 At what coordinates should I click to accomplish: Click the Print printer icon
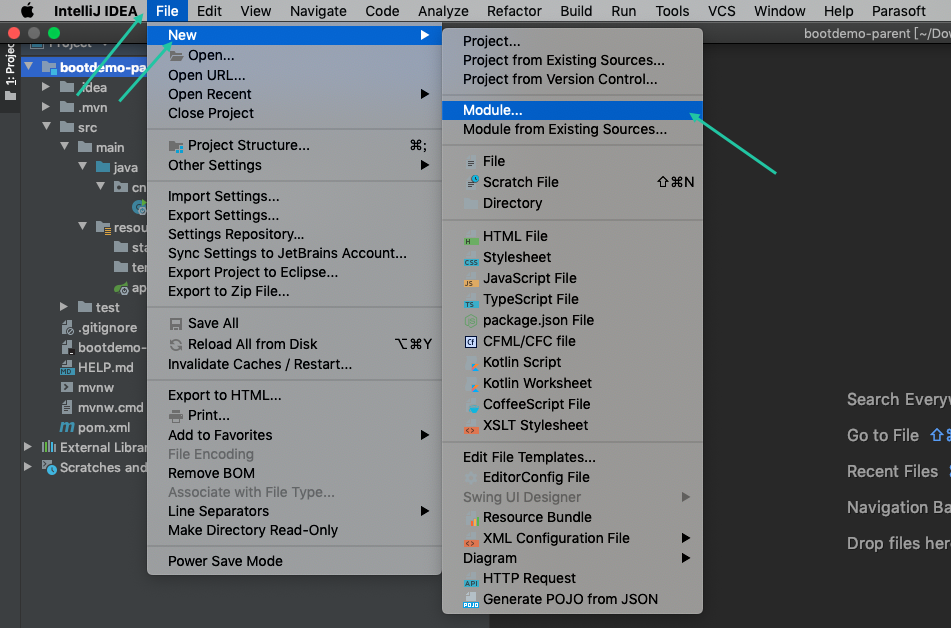176,416
